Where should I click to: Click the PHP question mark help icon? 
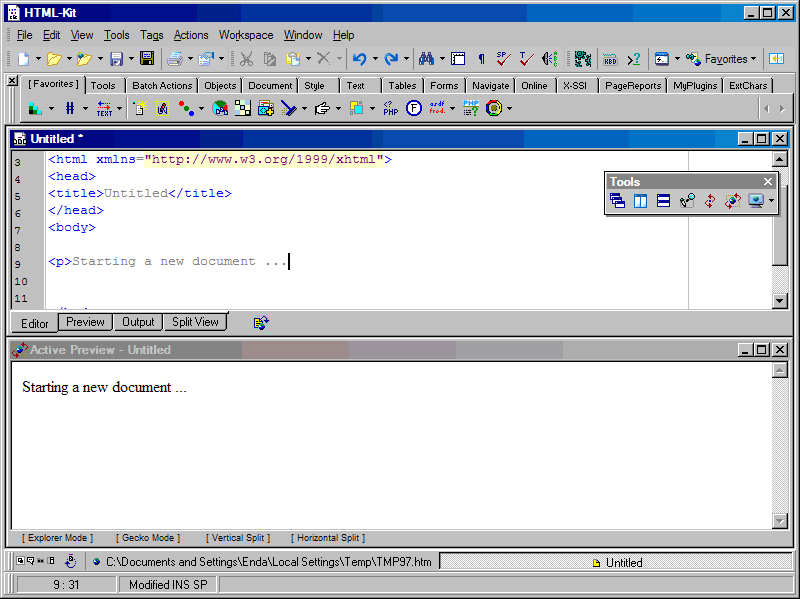click(470, 108)
